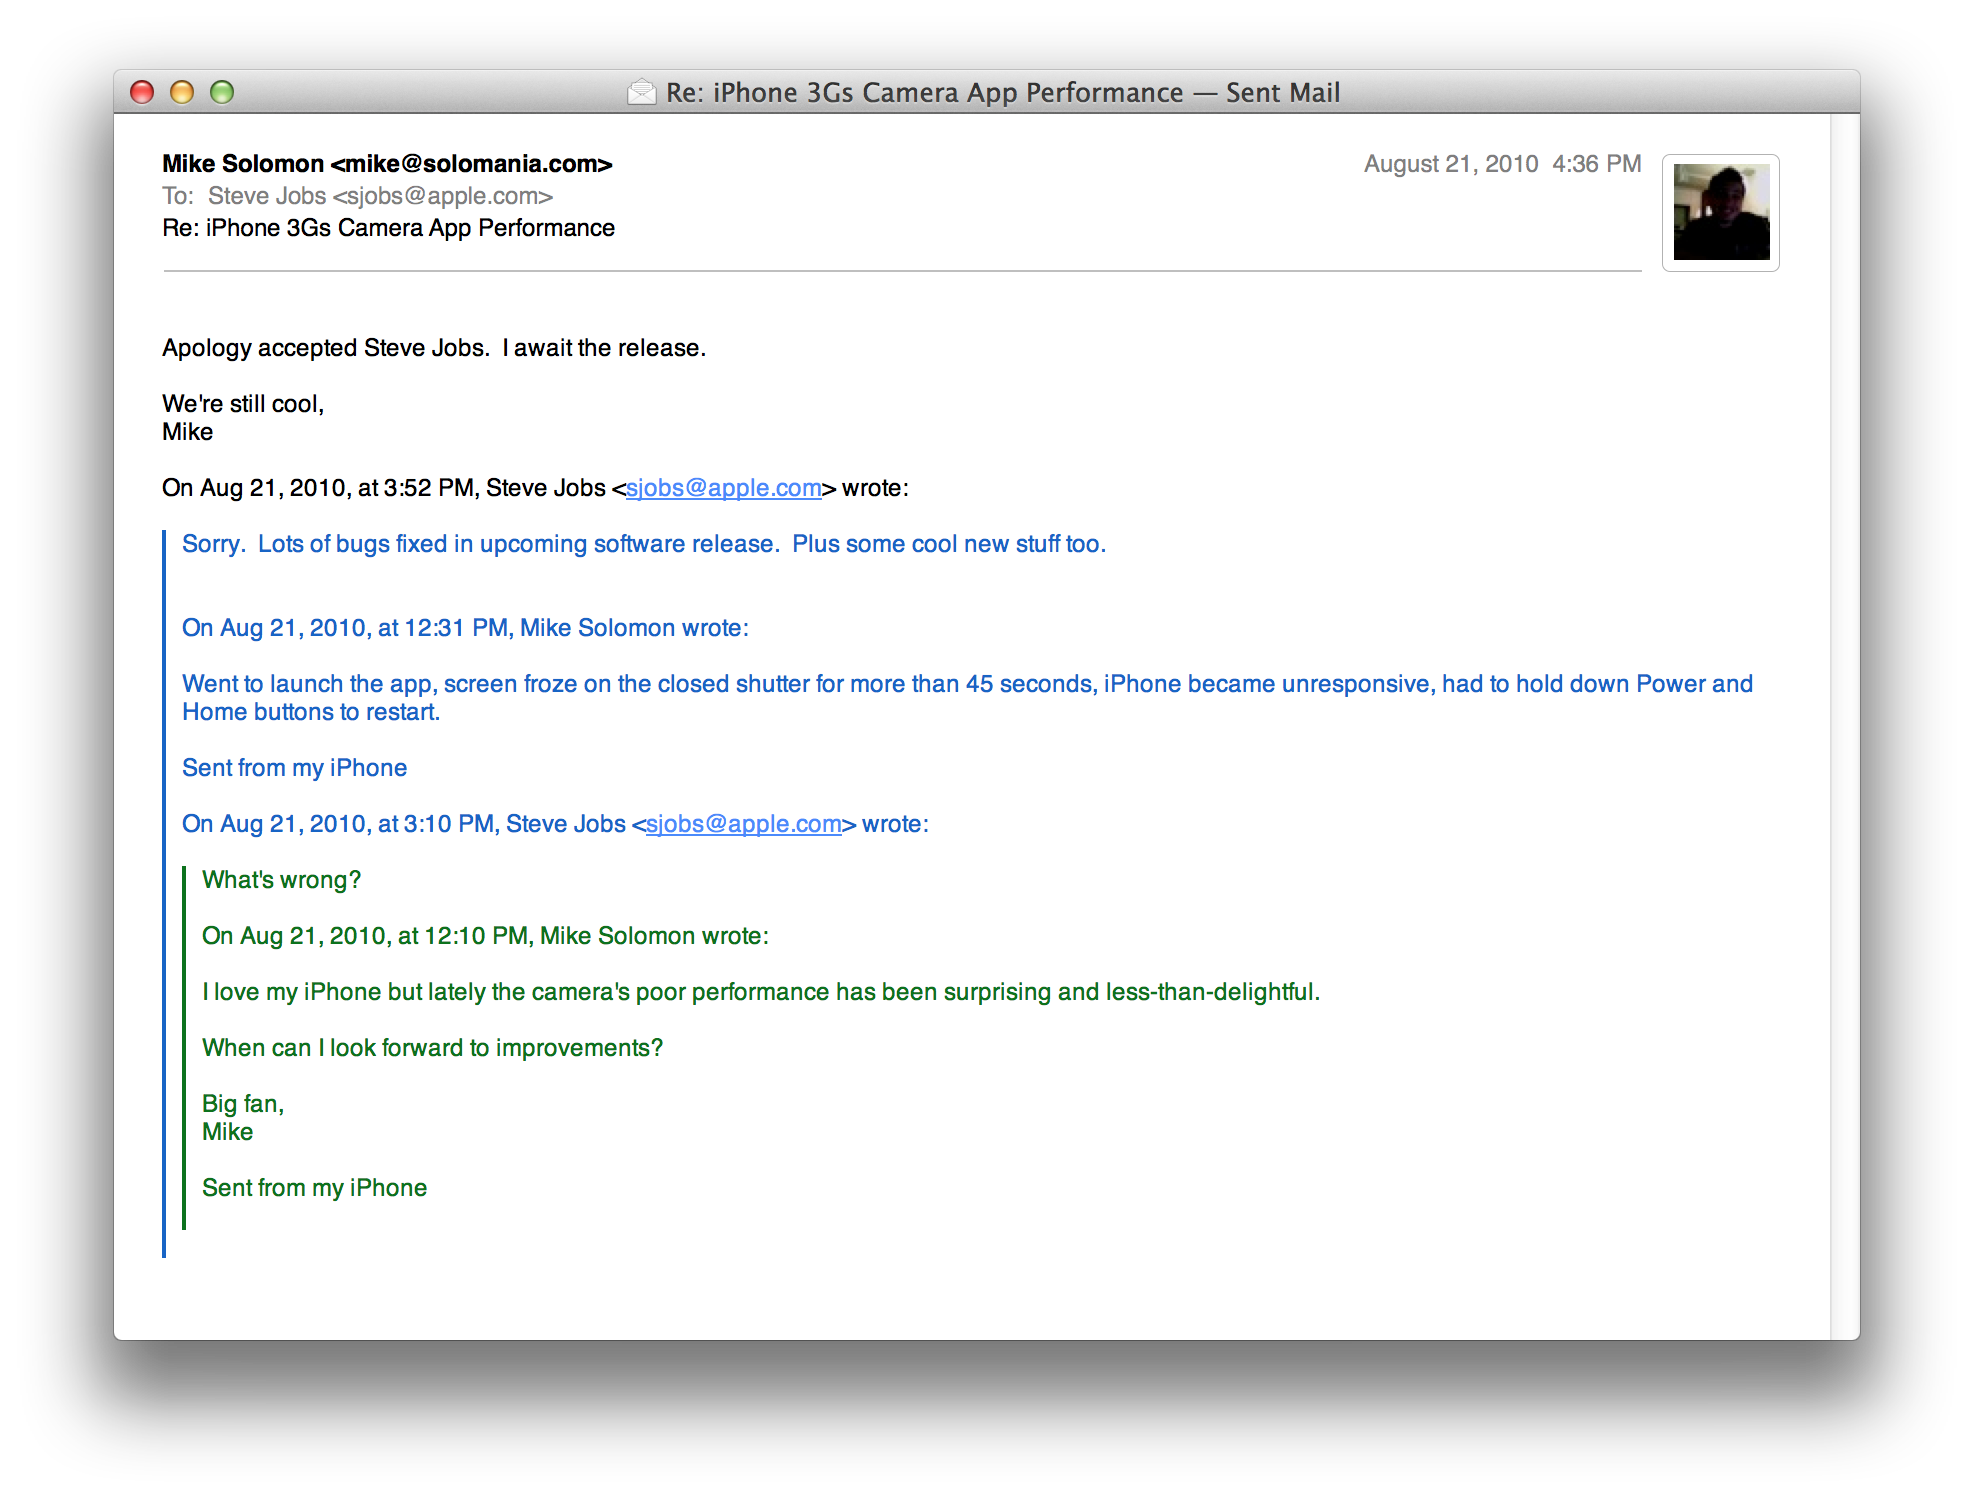Image resolution: width=1974 pixels, height=1498 pixels.
Task: Click the green 'Big fan,' line
Action: 243,1104
